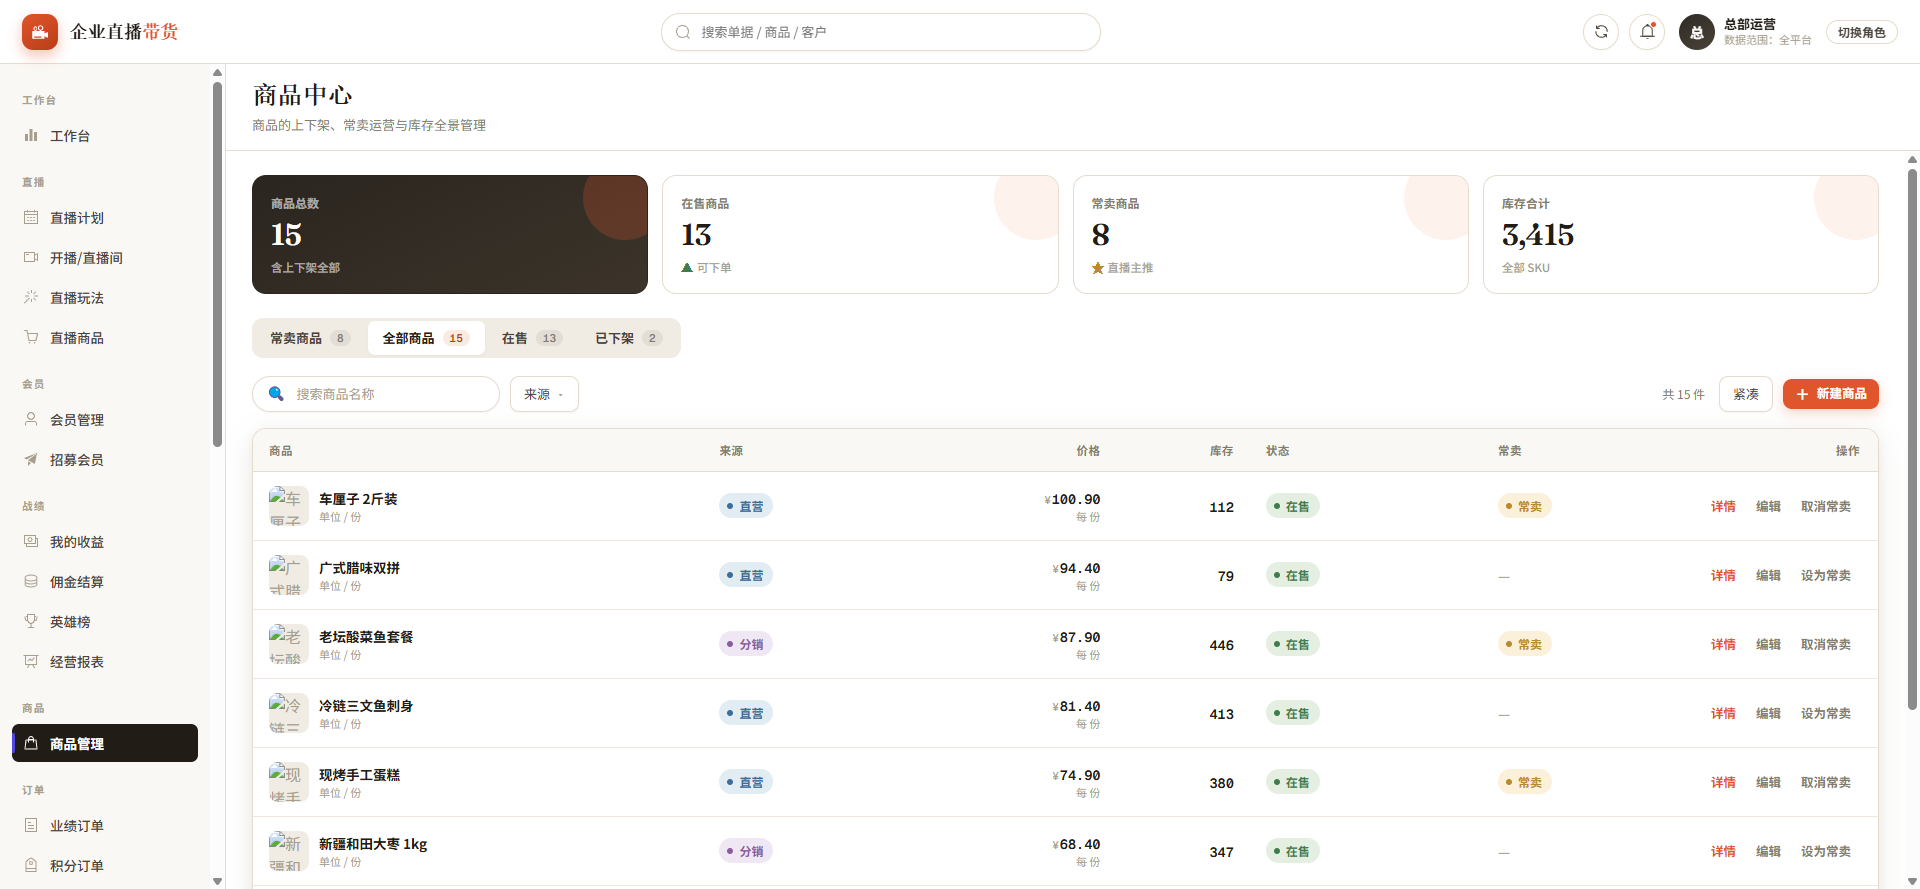Switch to 在售 tab
Image resolution: width=1920 pixels, height=889 pixels.
coord(532,338)
